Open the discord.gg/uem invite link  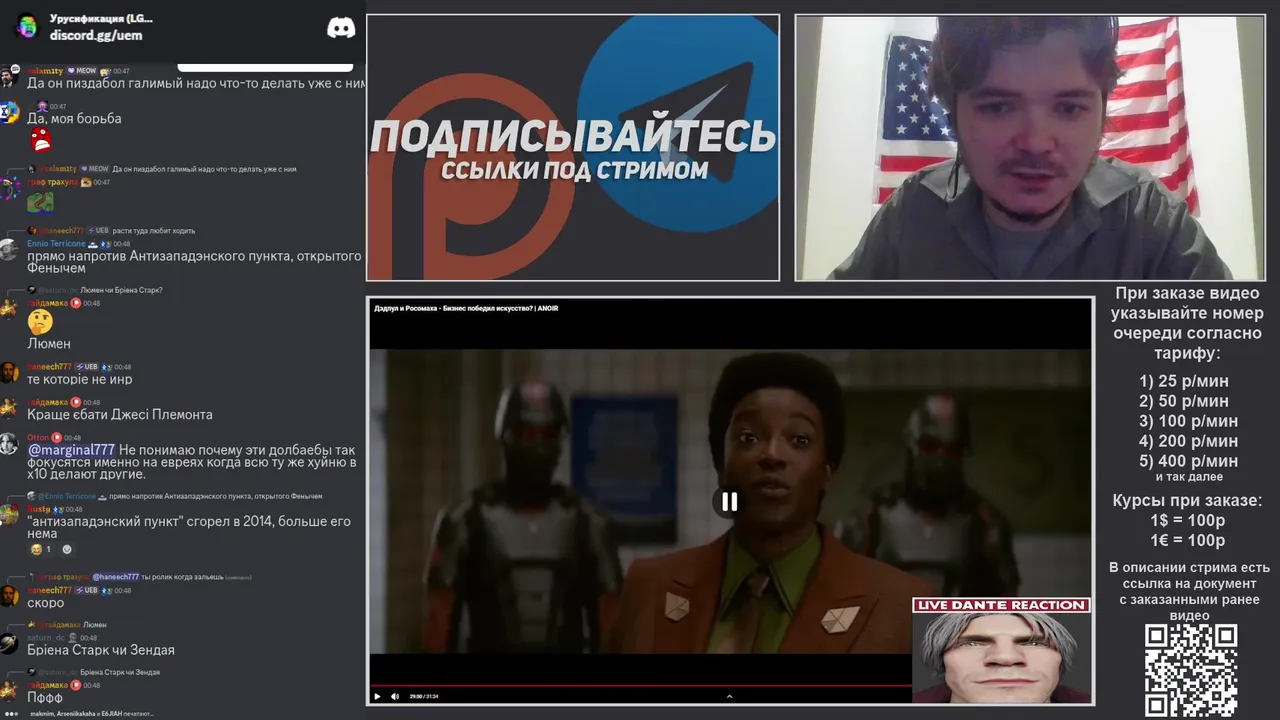(96, 35)
